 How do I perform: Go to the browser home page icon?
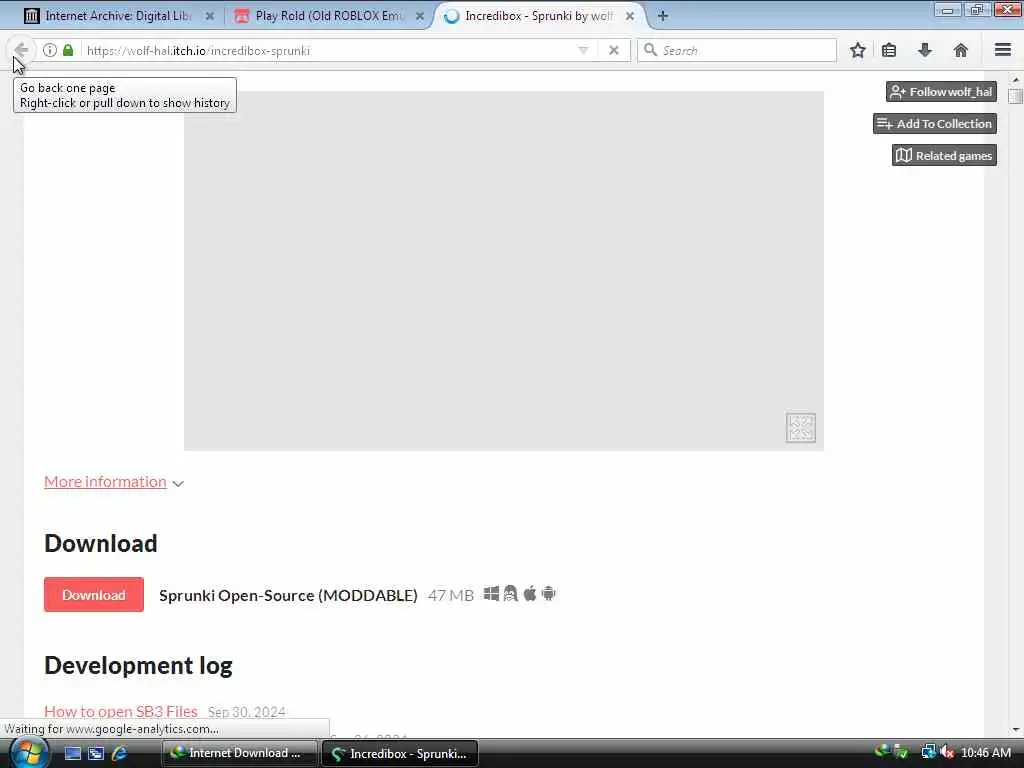point(961,50)
